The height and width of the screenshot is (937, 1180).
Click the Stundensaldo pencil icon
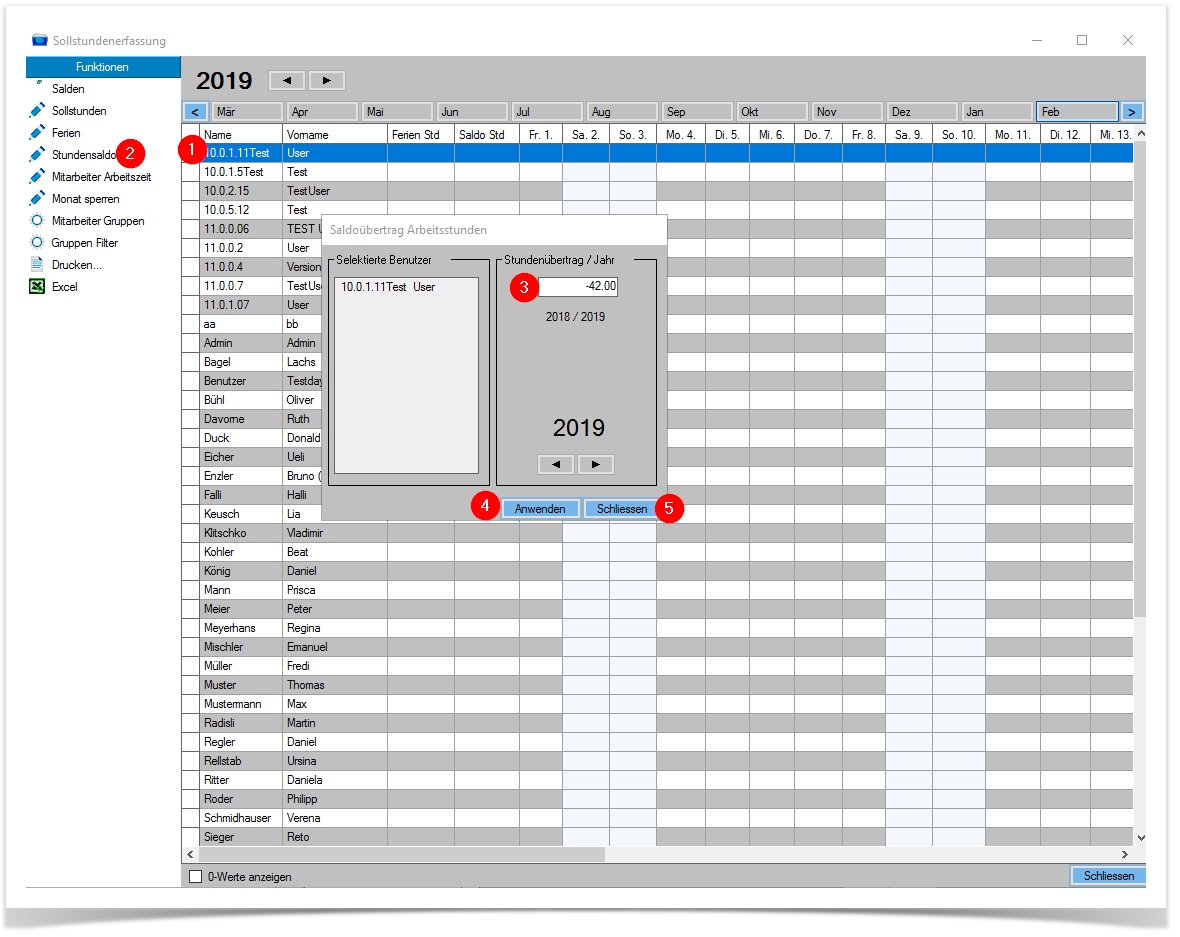[37, 154]
